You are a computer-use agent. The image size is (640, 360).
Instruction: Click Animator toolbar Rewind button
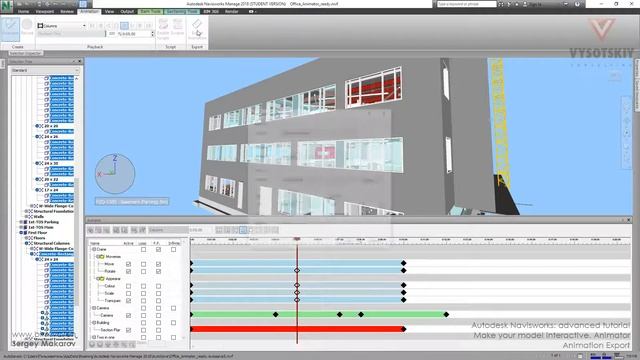(219, 230)
